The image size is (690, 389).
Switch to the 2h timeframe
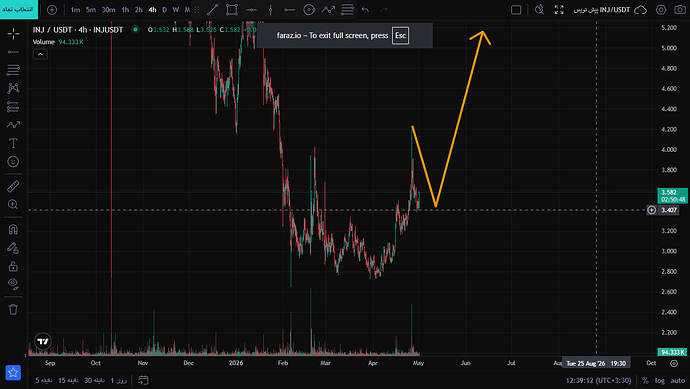click(139, 10)
